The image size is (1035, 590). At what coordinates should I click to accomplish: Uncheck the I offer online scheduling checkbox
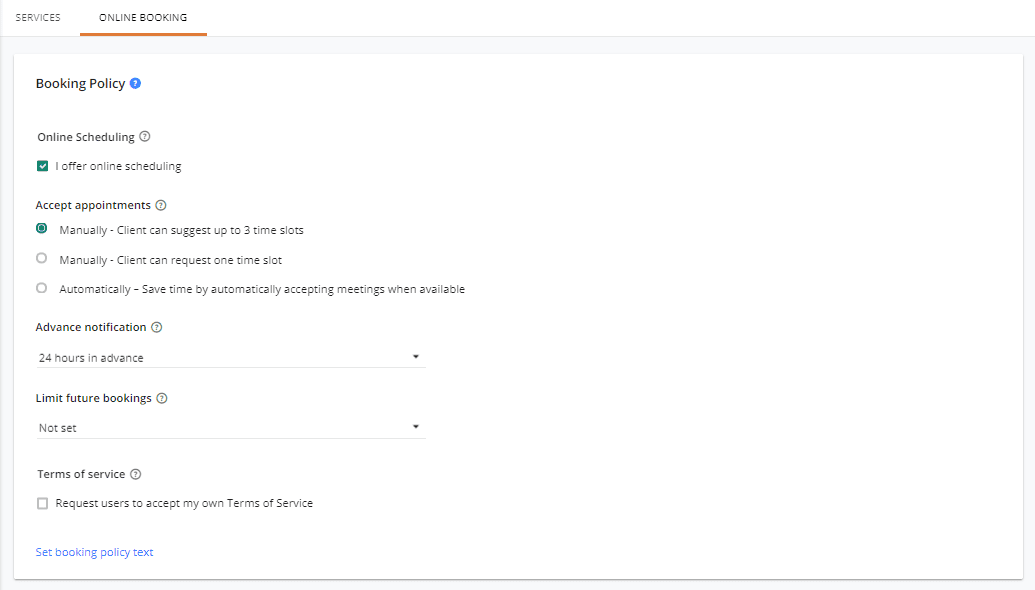[x=42, y=166]
